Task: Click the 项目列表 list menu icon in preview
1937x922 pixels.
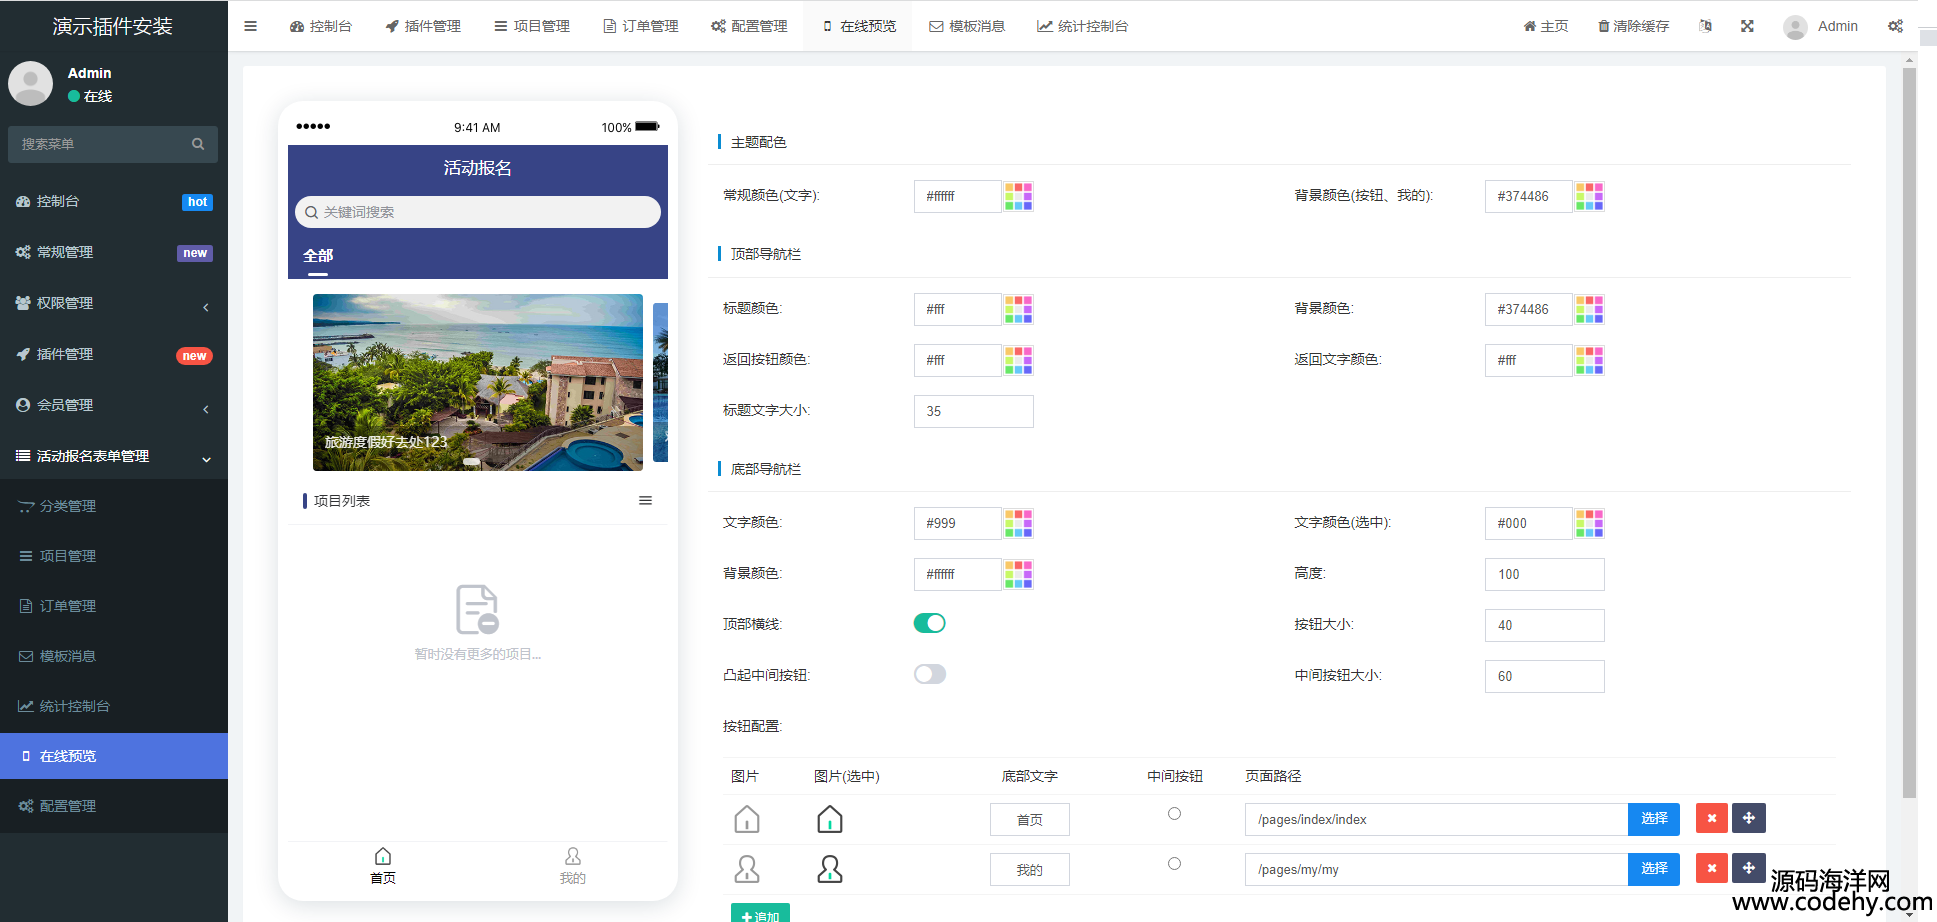Action: 645,501
